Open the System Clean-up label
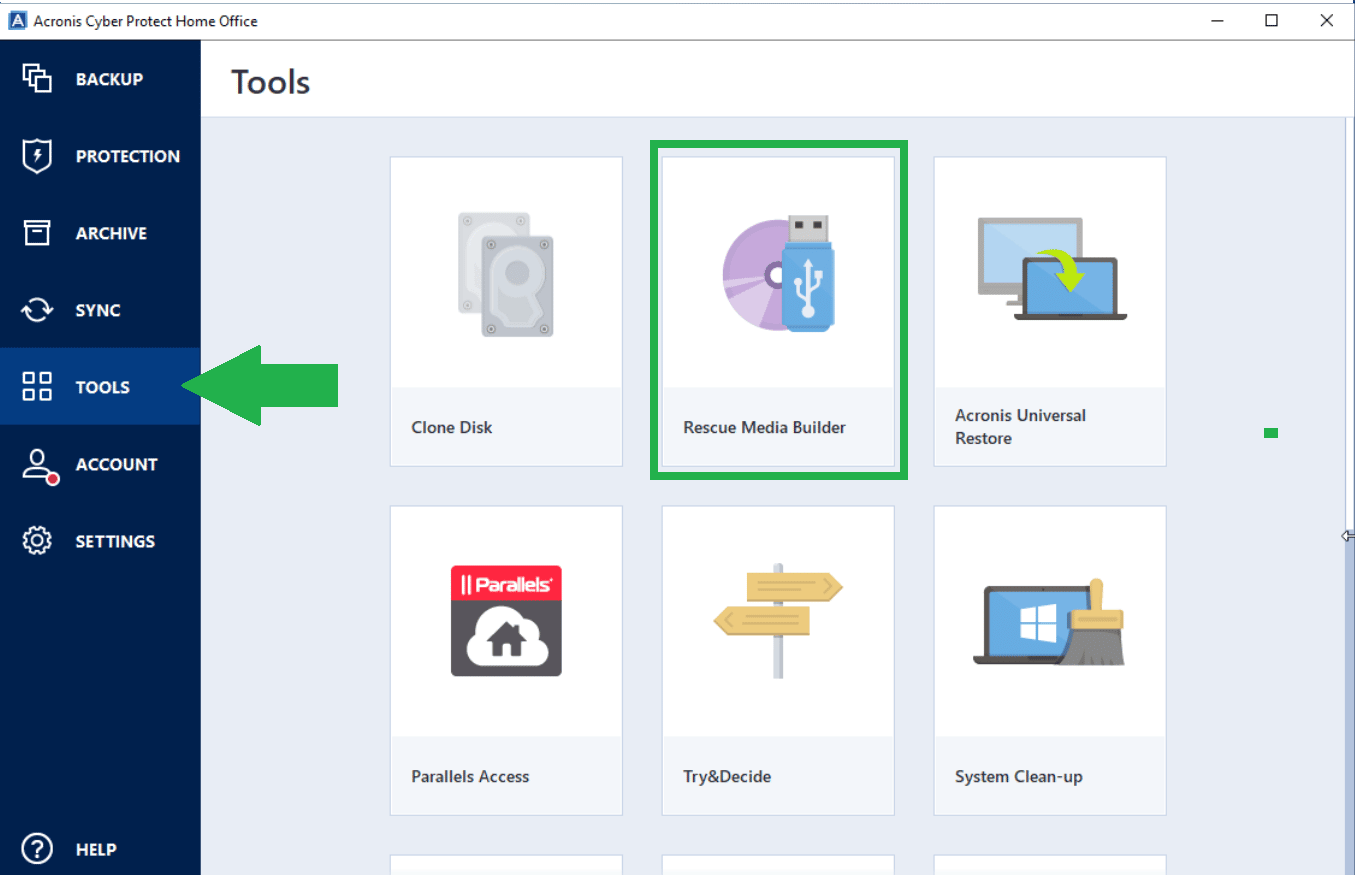 [x=1019, y=776]
